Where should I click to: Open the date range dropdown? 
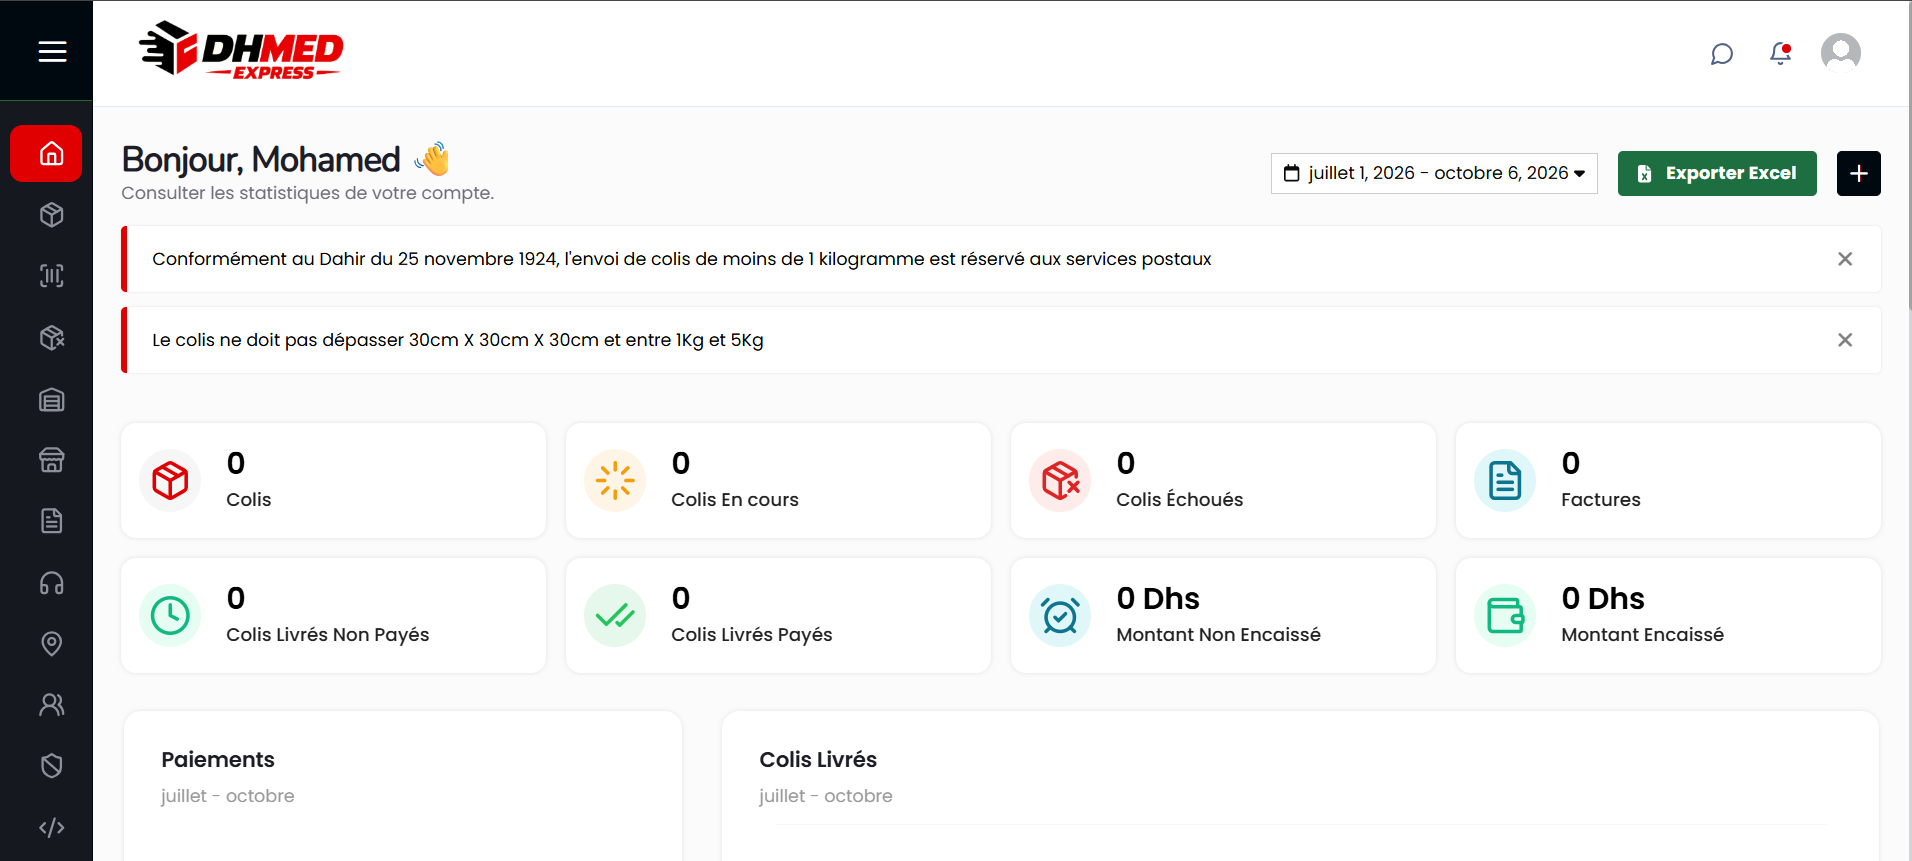[1434, 173]
